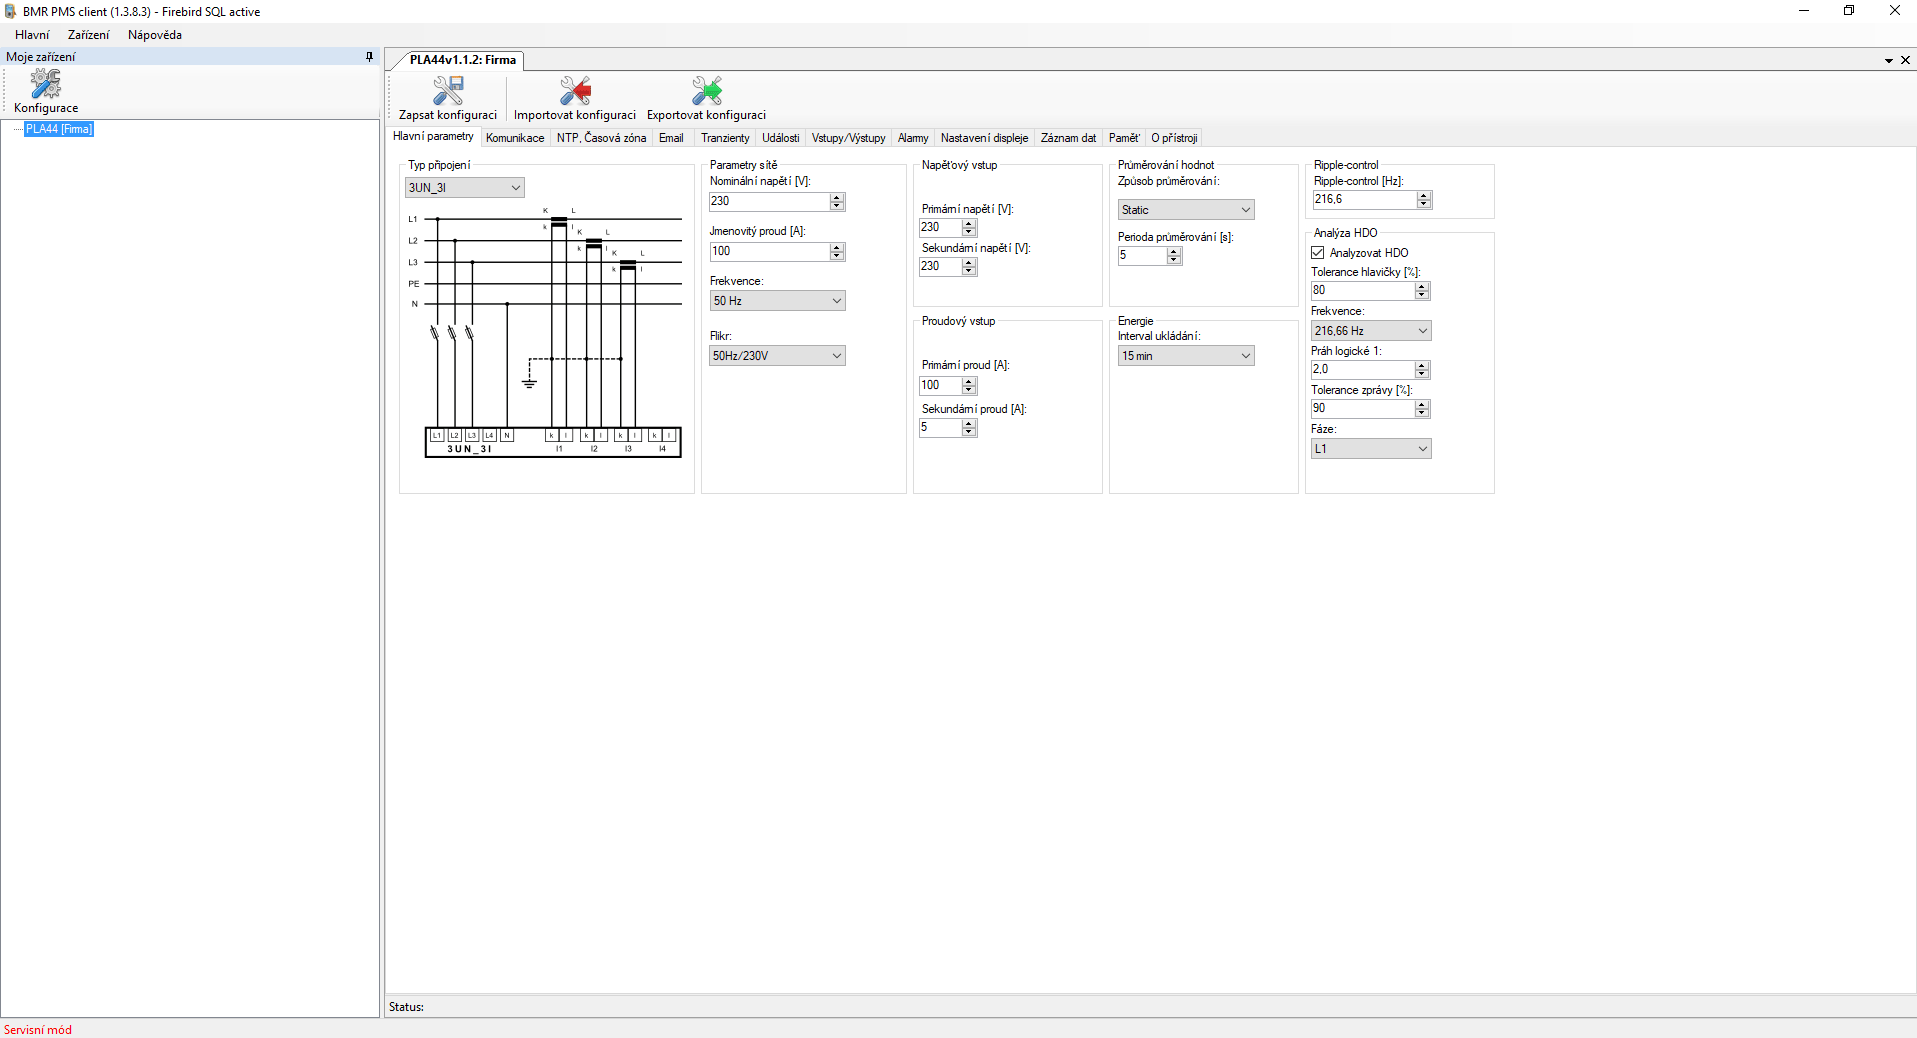
Task: Switch to the O přístroji tab
Action: pos(1174,138)
